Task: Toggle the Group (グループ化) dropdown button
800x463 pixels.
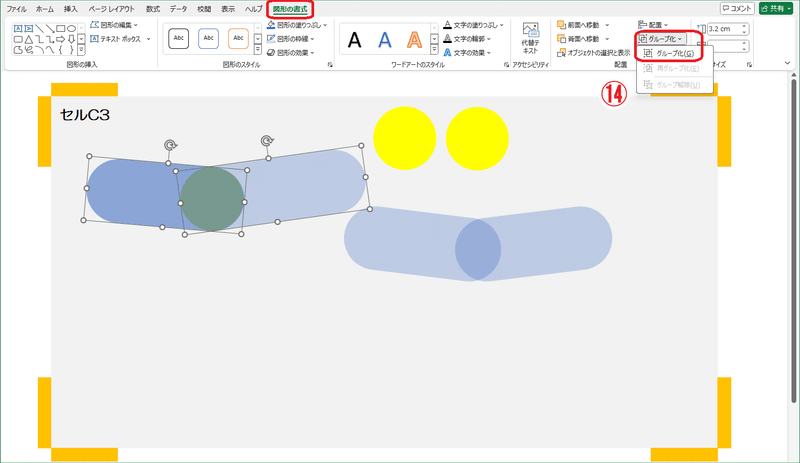Action: pyautogui.click(x=661, y=39)
